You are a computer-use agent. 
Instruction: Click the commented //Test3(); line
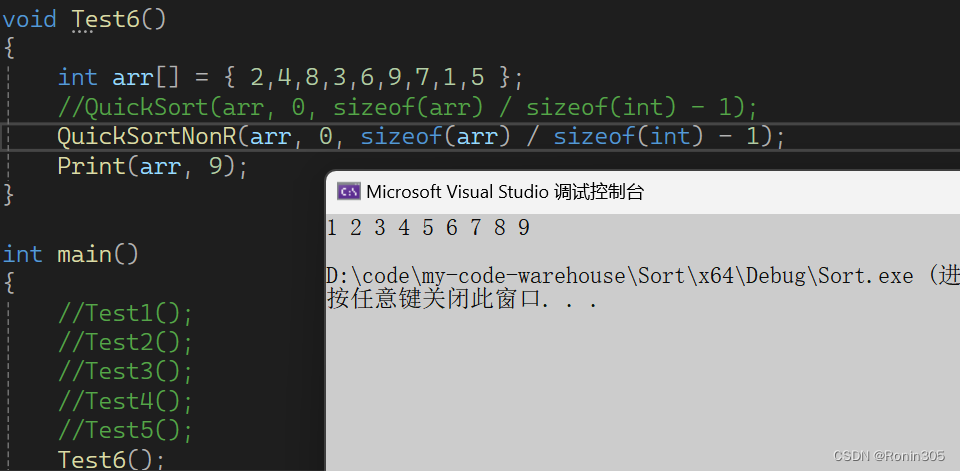coord(125,371)
